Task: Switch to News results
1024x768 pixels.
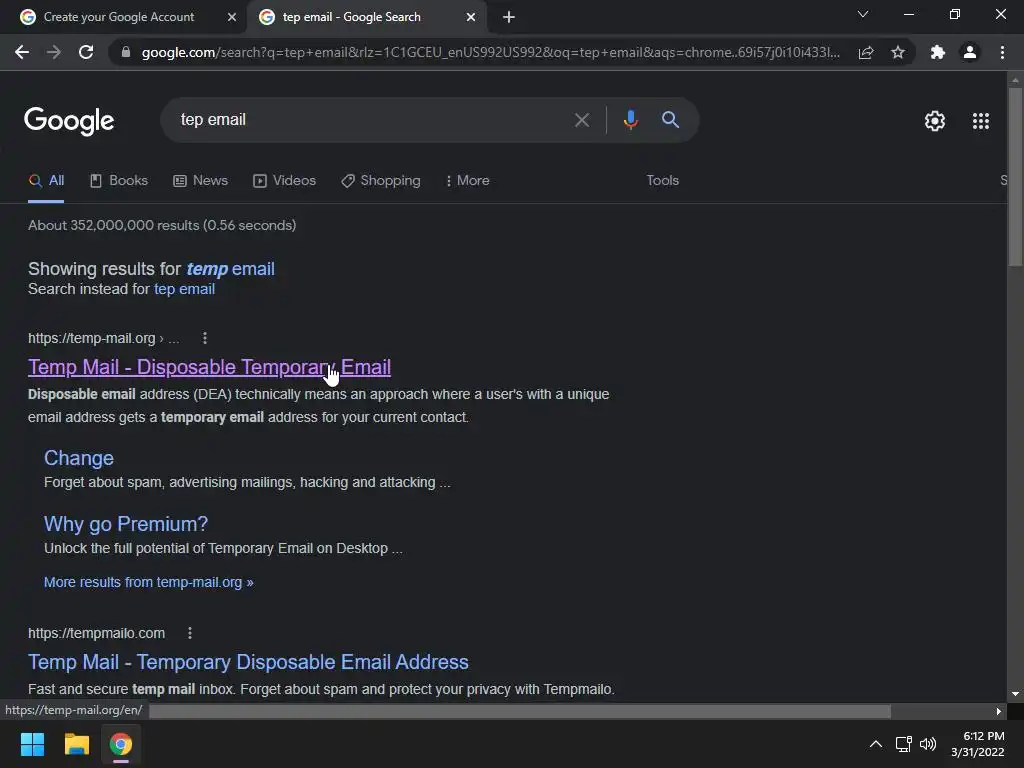Action: coord(200,180)
